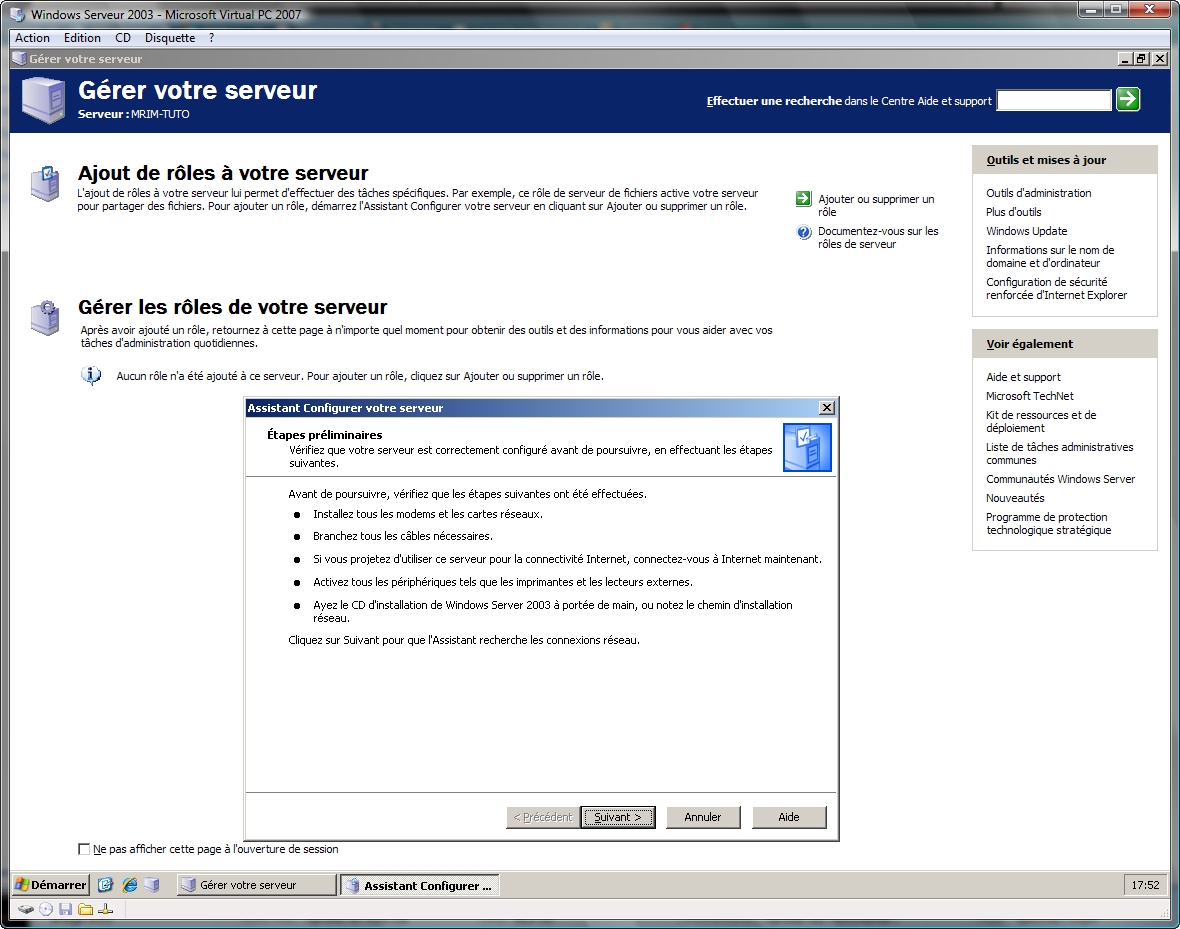1180x929 pixels.
Task: Click the Annuler button
Action: pos(703,817)
